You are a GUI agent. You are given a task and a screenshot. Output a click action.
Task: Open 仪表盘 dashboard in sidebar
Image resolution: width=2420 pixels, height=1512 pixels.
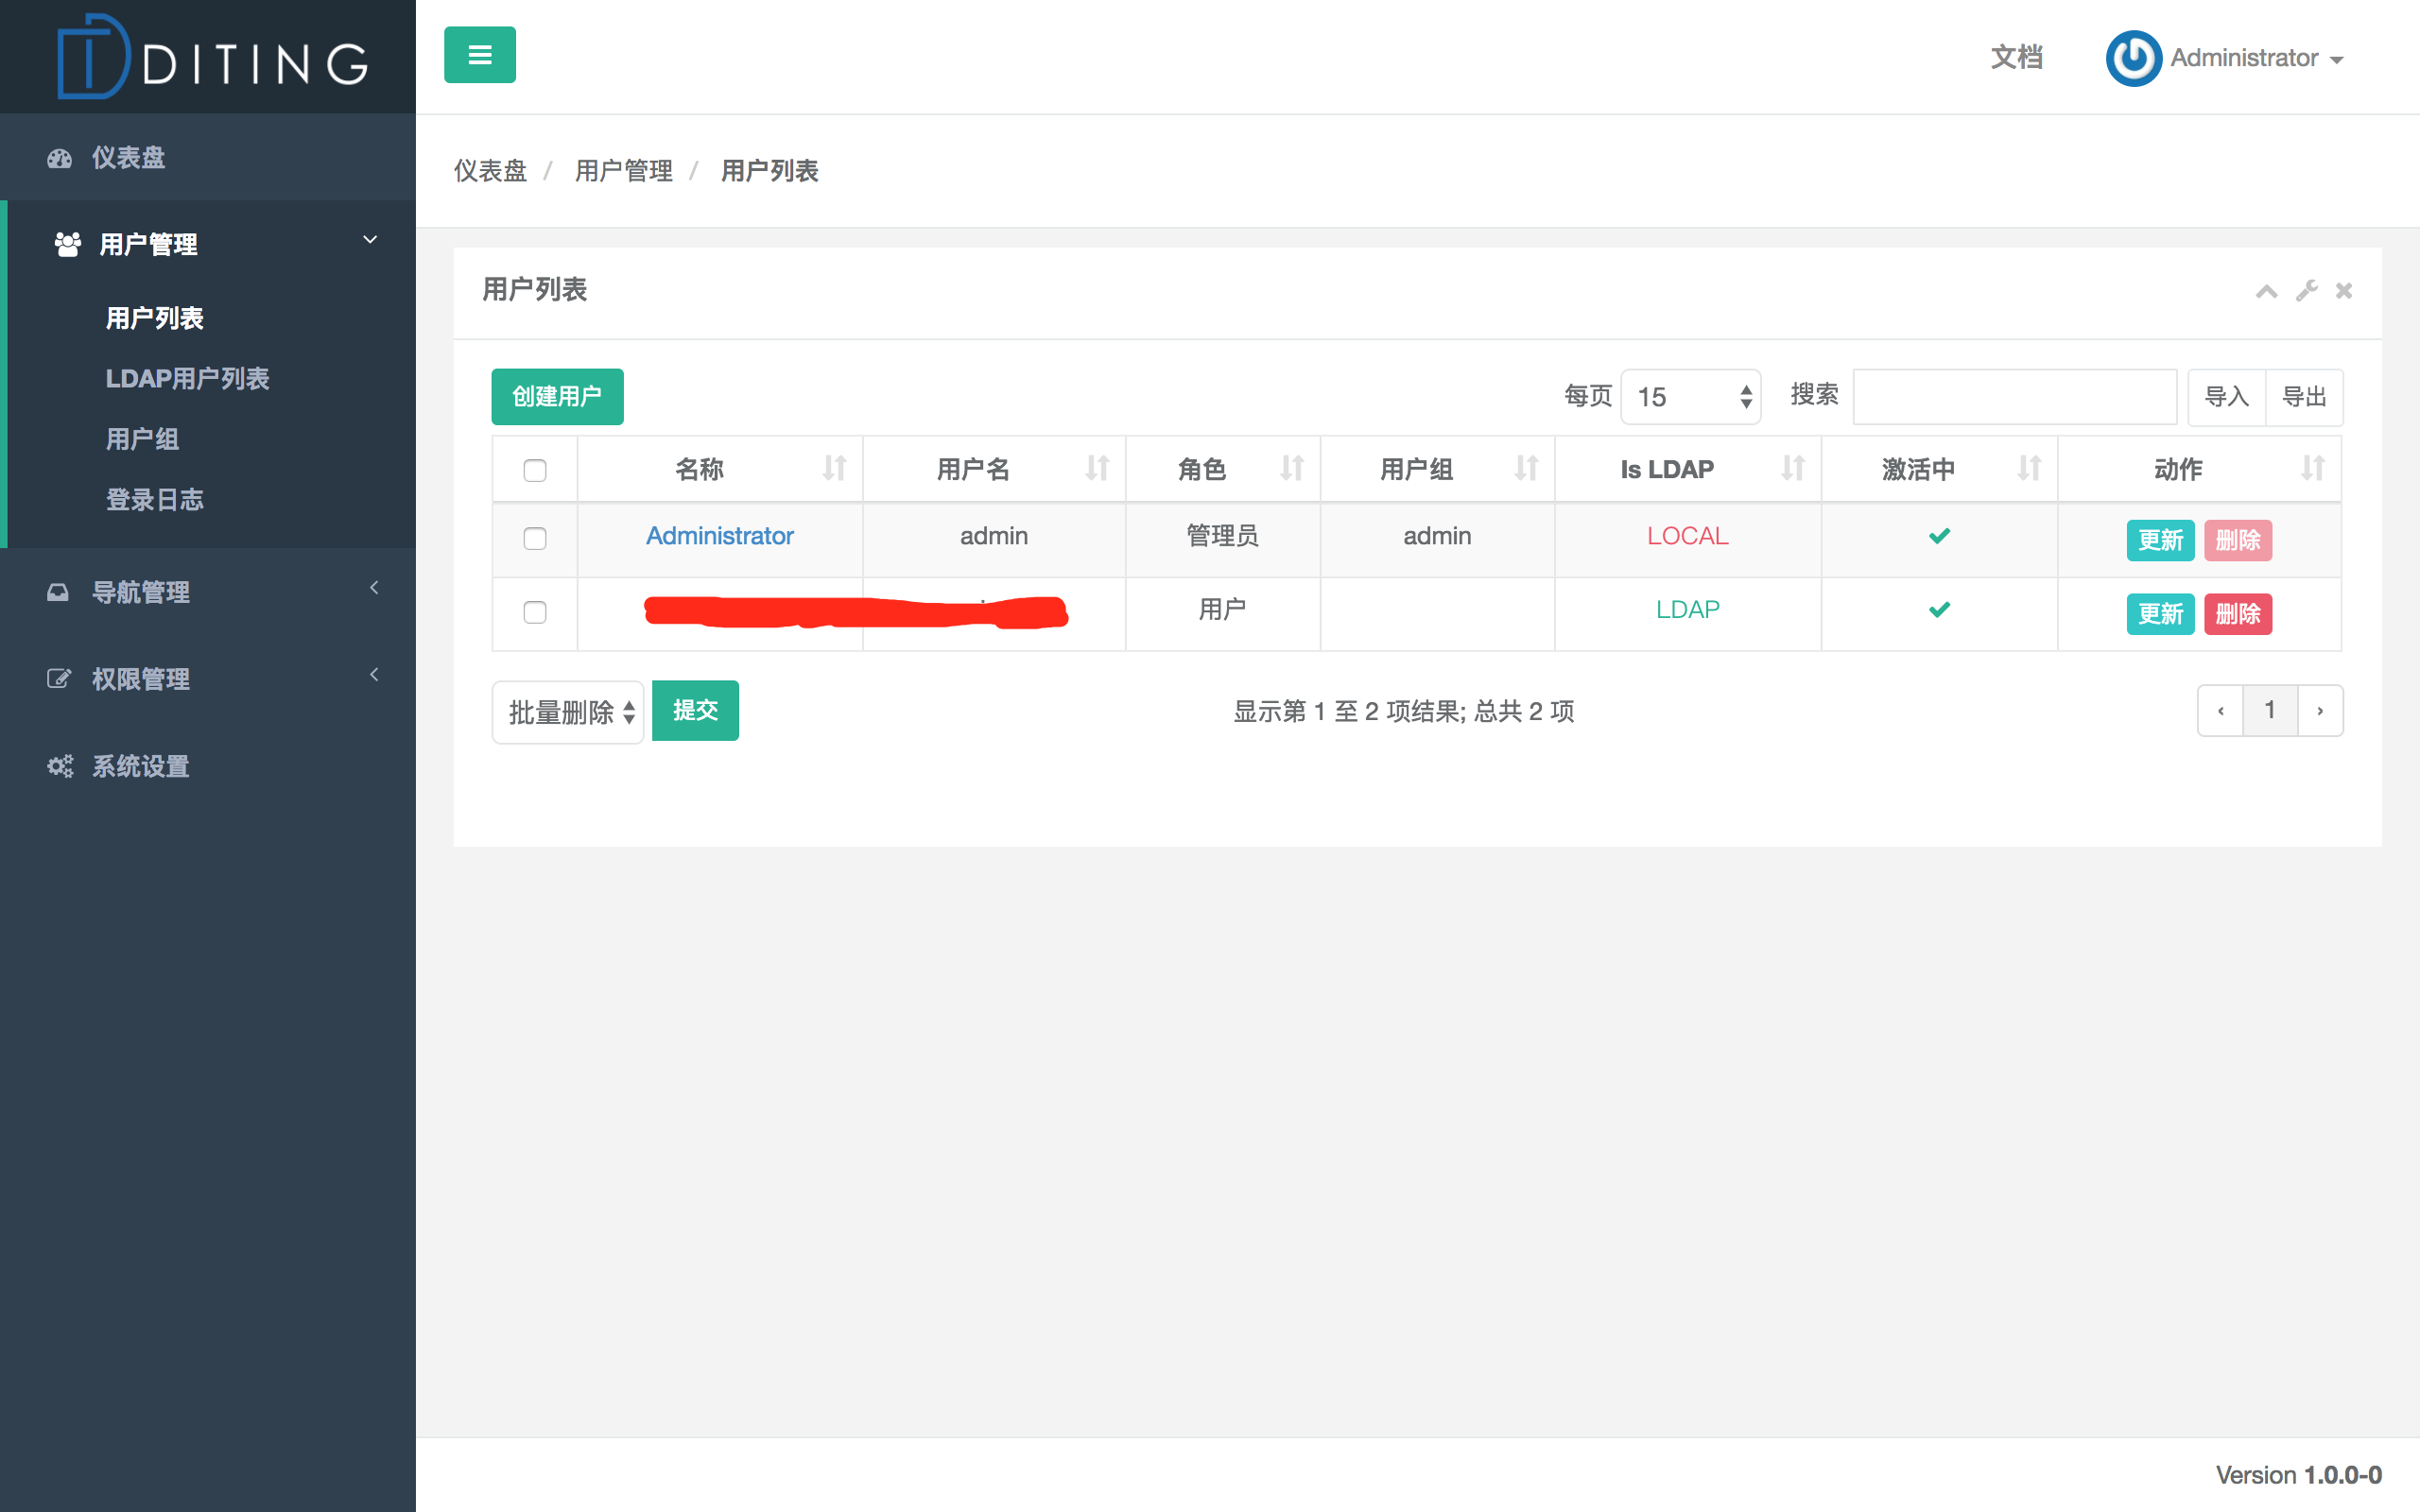(x=128, y=157)
